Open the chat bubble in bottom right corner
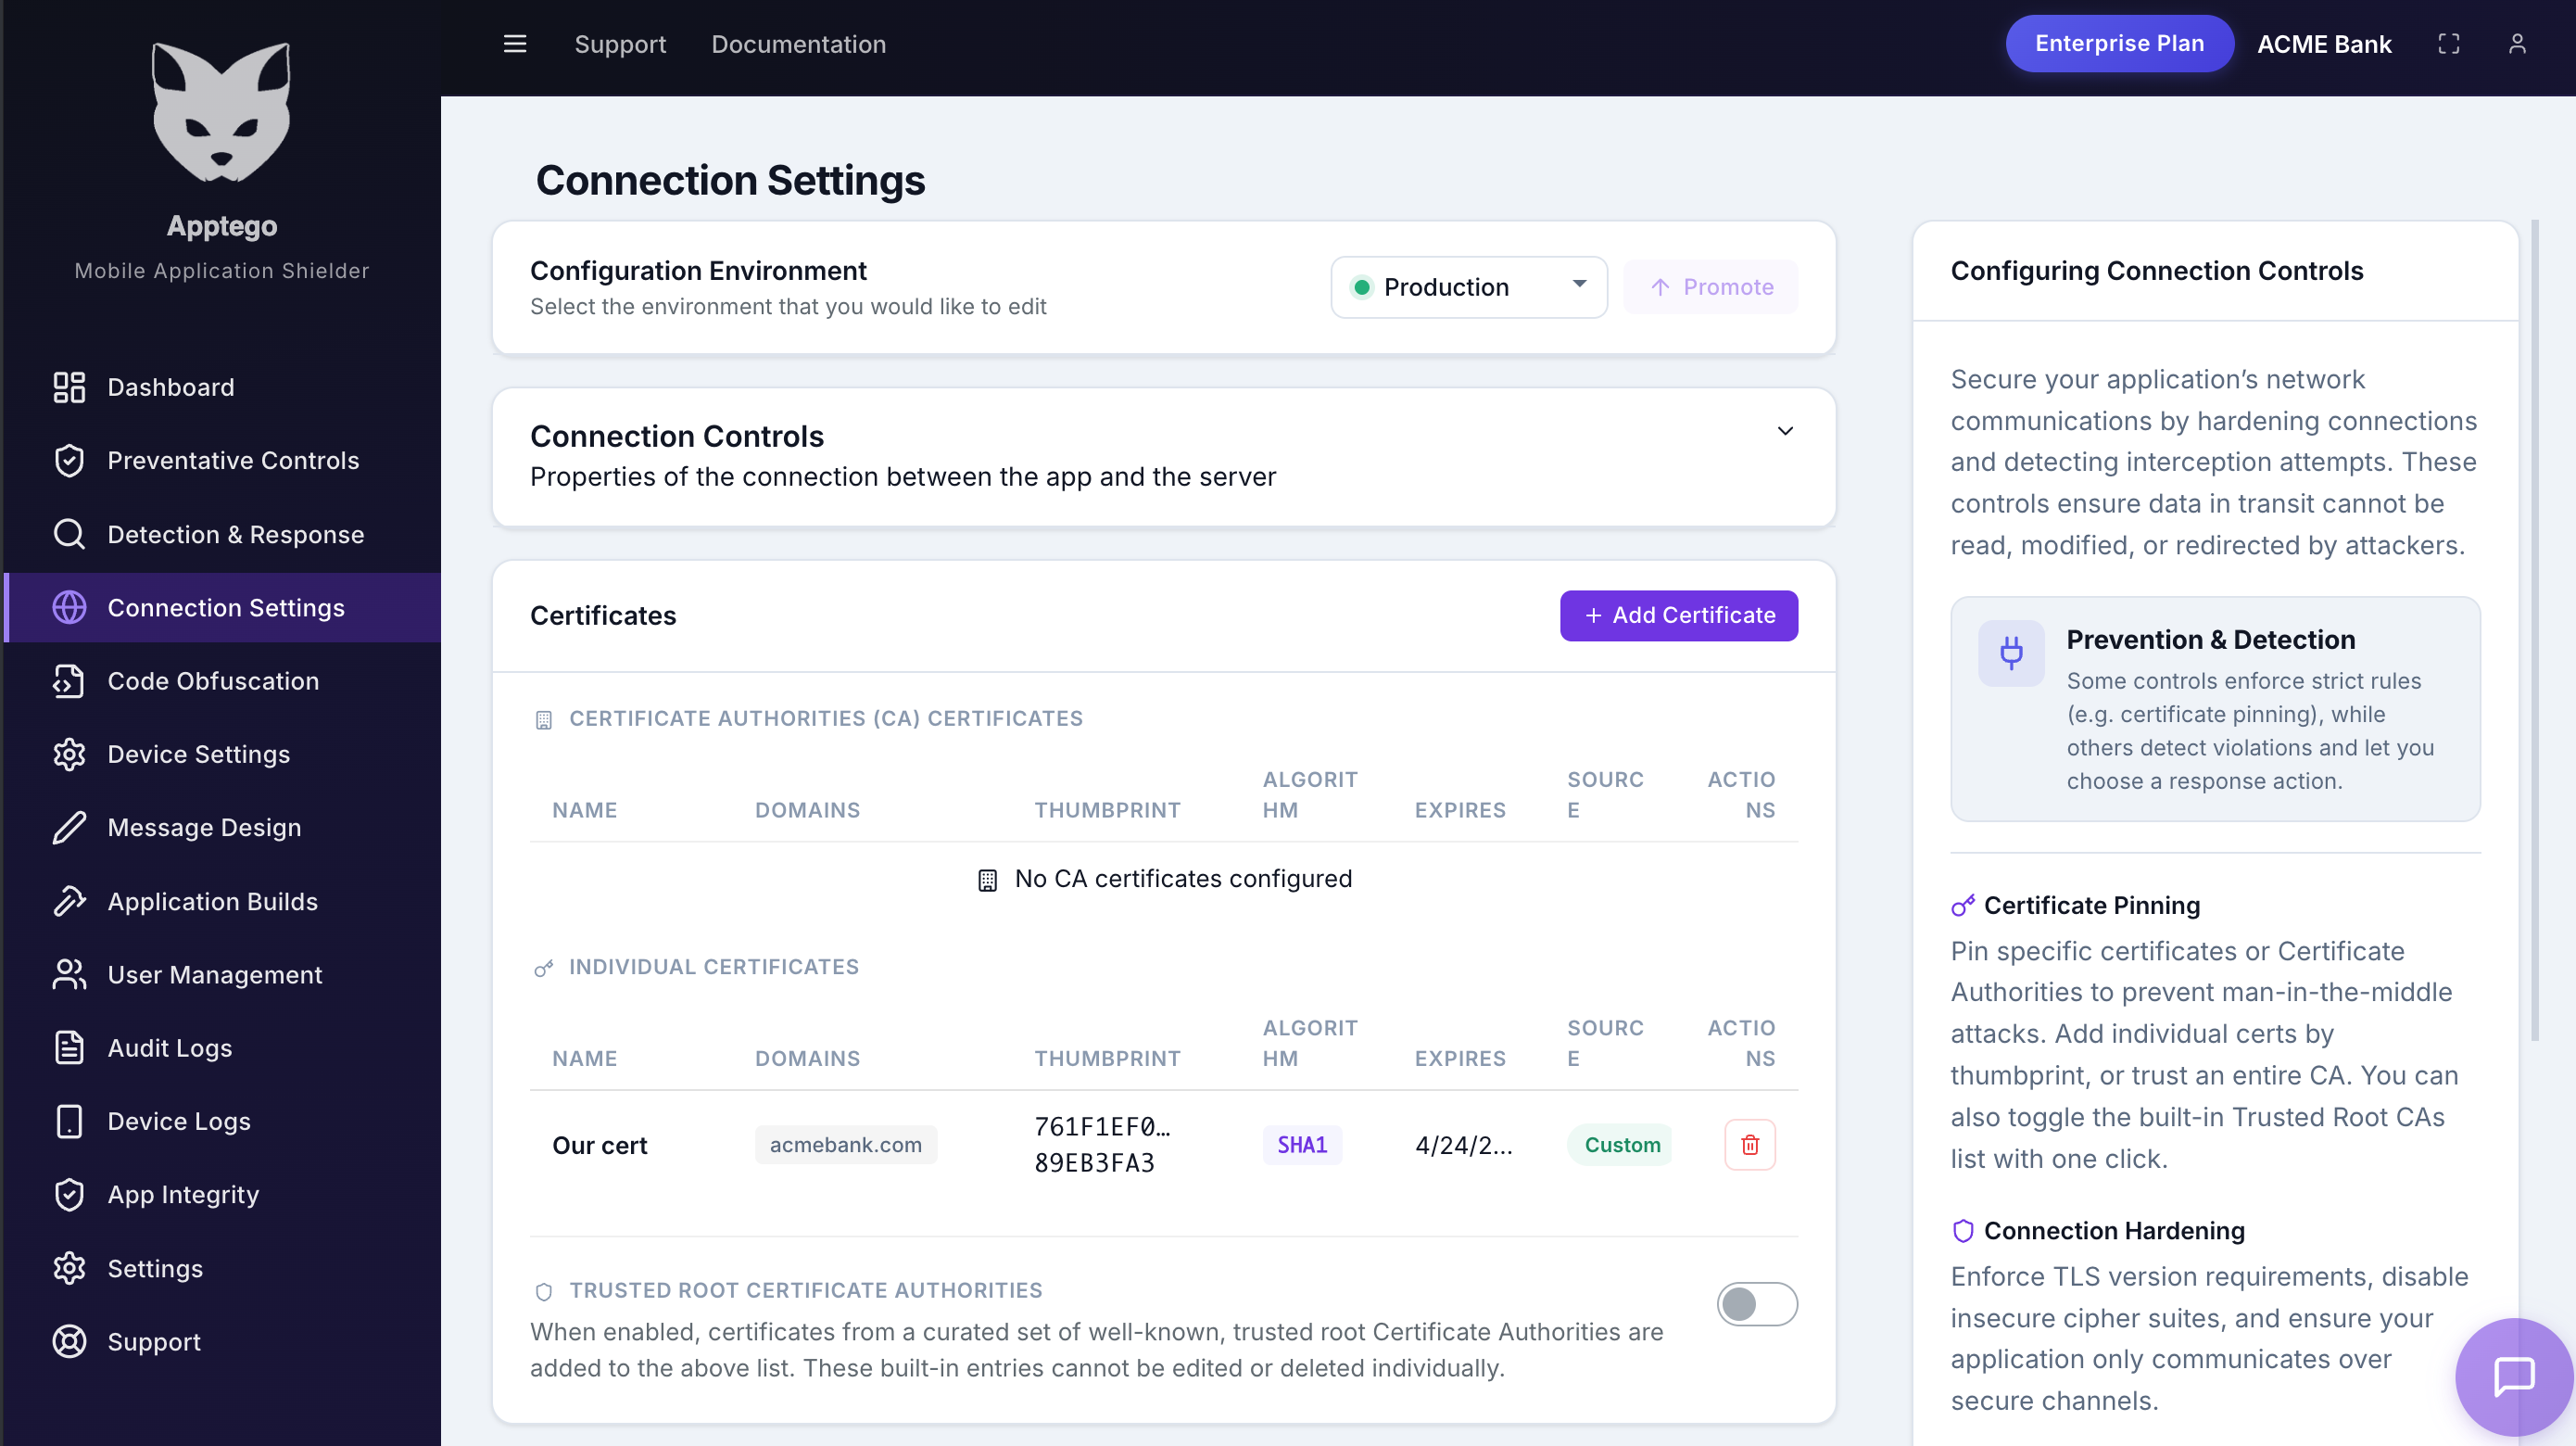Screen dimensions: 2576x1446 2513,1376
